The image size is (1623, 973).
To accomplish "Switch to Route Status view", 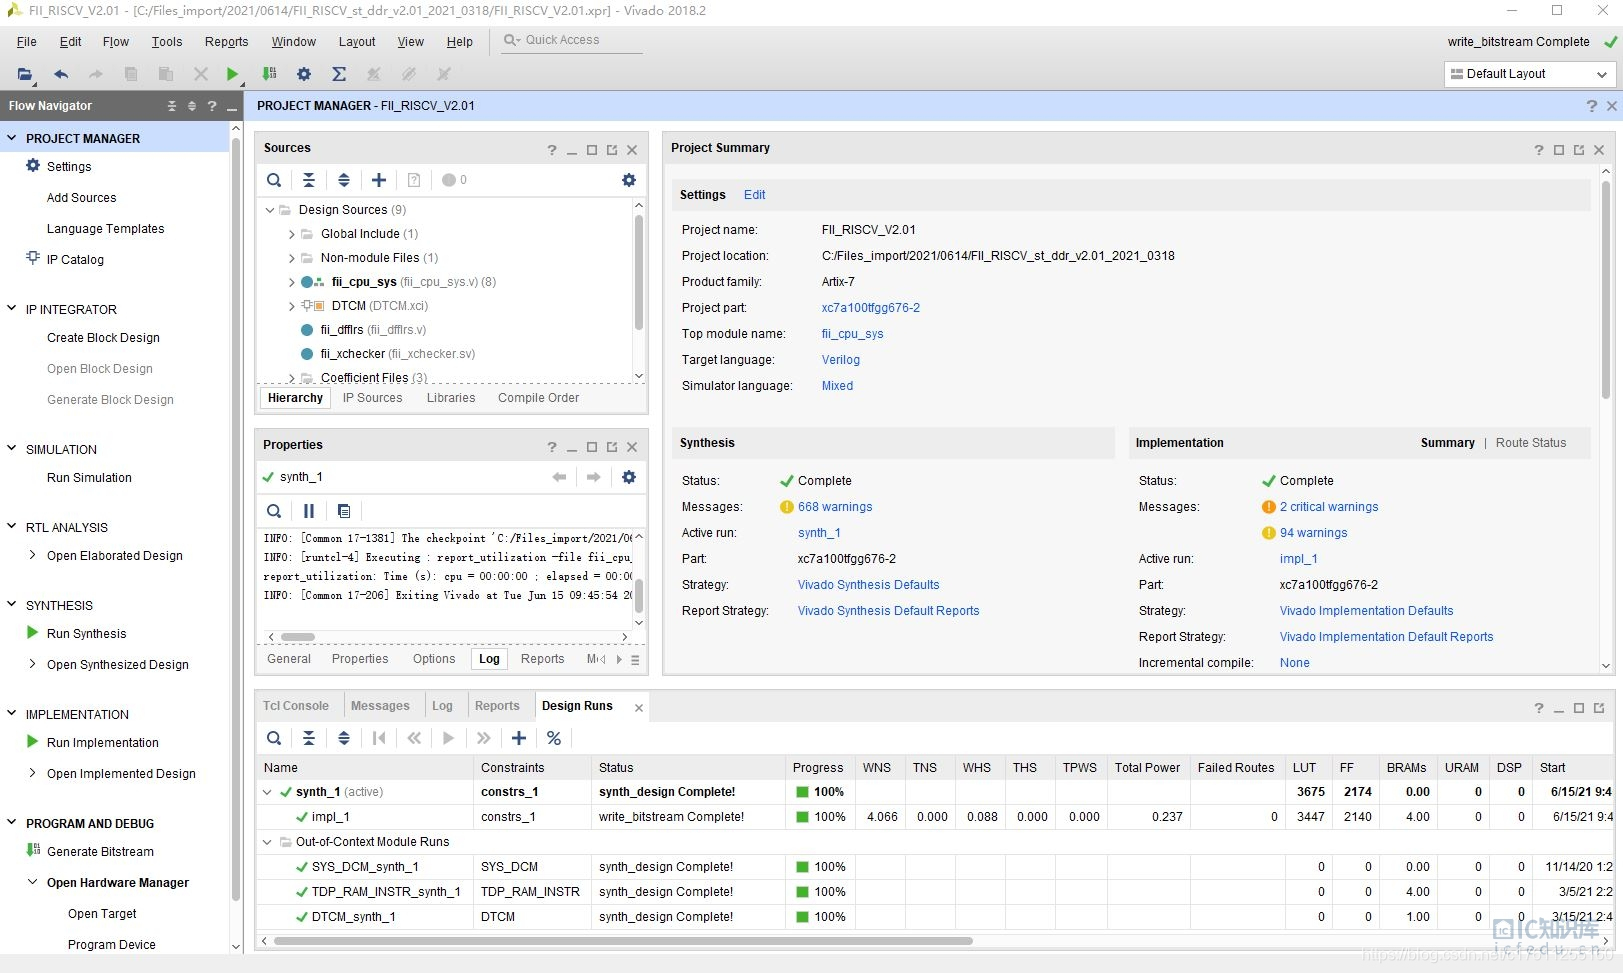I will click(x=1531, y=443).
